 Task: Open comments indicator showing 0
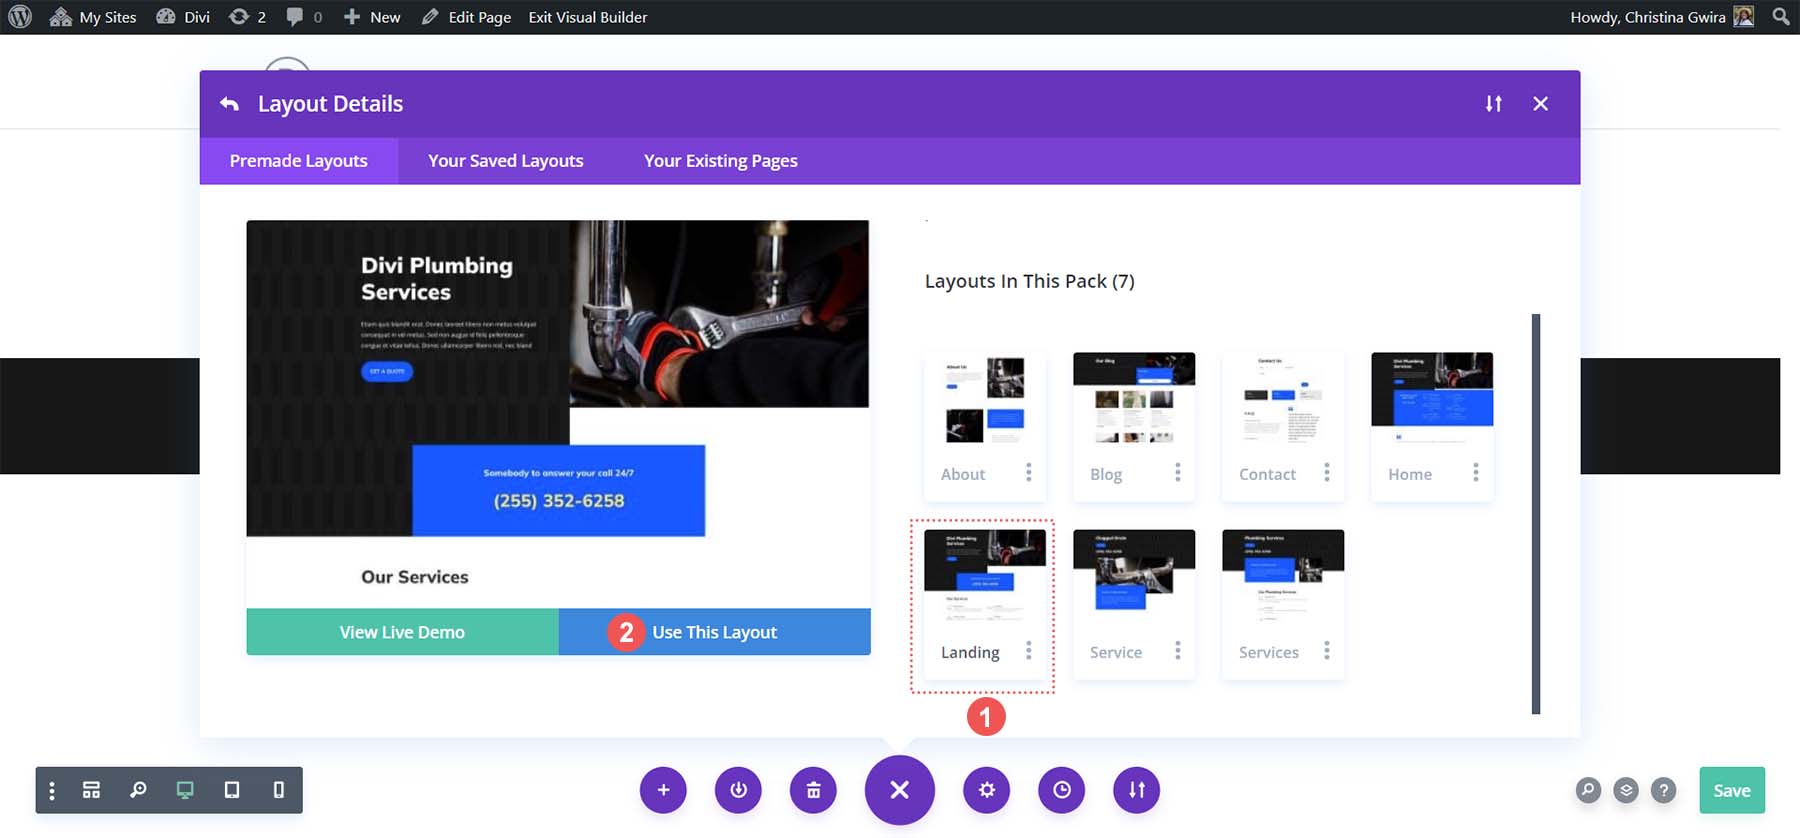point(304,17)
